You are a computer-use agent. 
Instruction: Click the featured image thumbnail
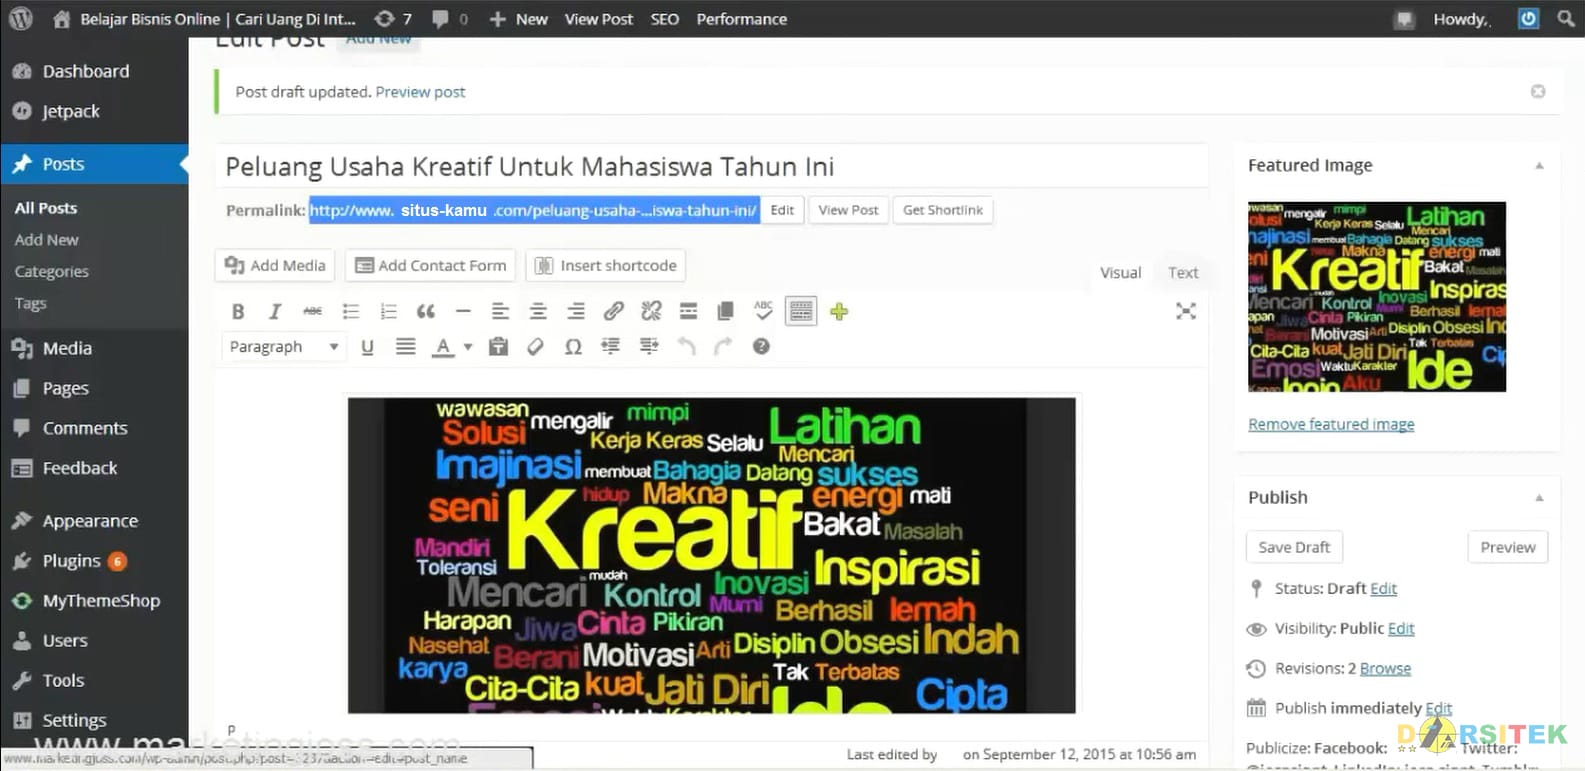1377,297
